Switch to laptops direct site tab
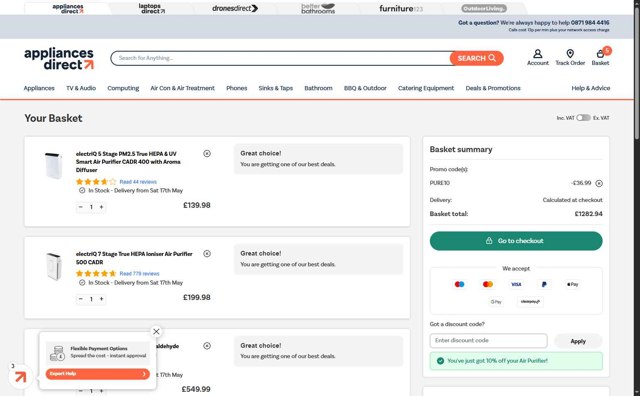Image resolution: width=640 pixels, height=396 pixels. (152, 8)
